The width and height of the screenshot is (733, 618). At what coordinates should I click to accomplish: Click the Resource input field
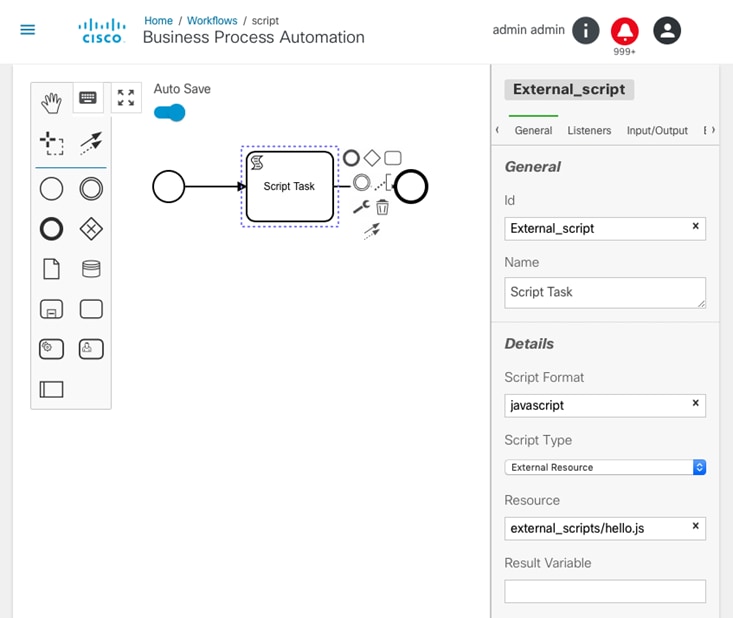click(605, 528)
